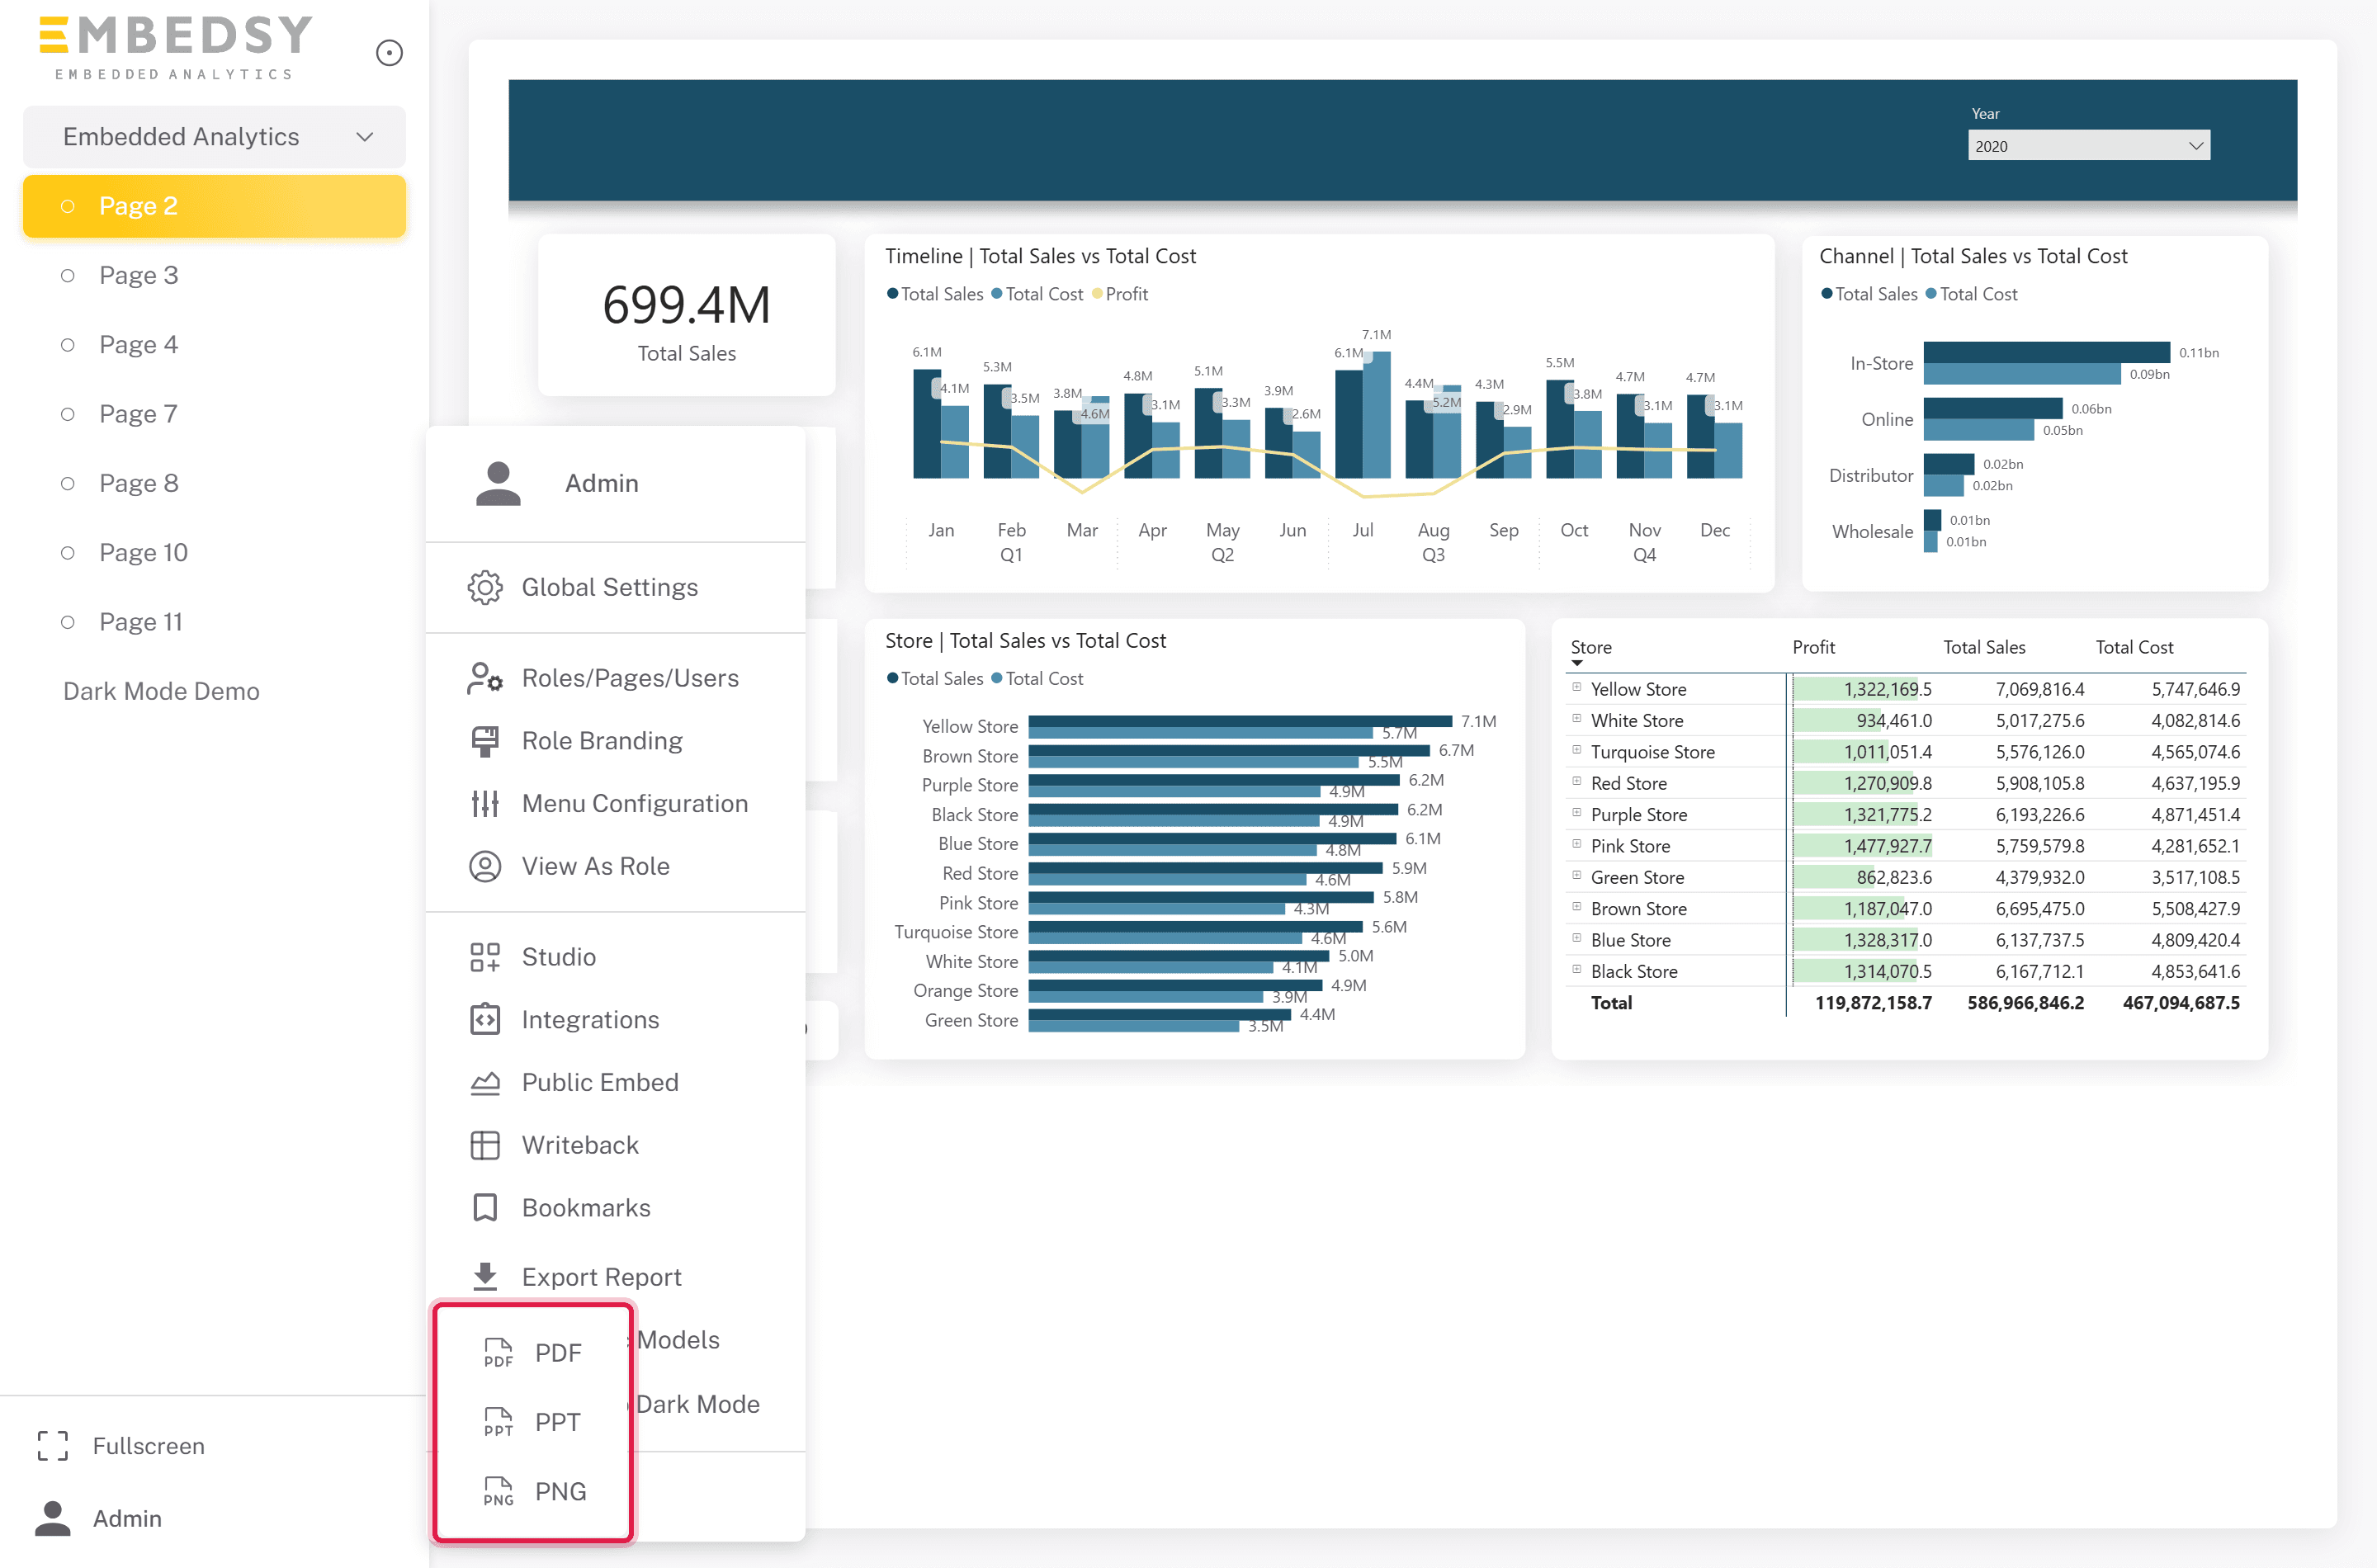
Task: Click the Roles/Pages/Users icon
Action: click(x=485, y=678)
